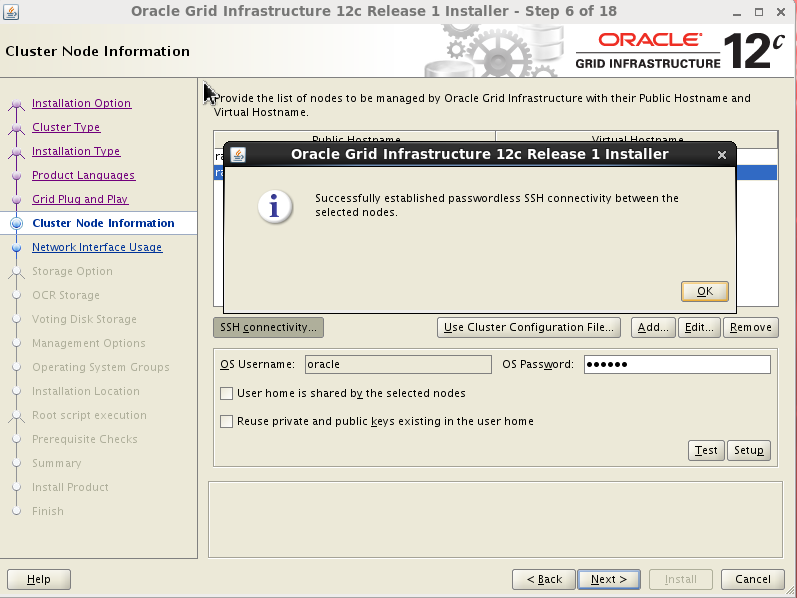
Task: Click the blue information icon in dialog
Action: click(x=274, y=207)
